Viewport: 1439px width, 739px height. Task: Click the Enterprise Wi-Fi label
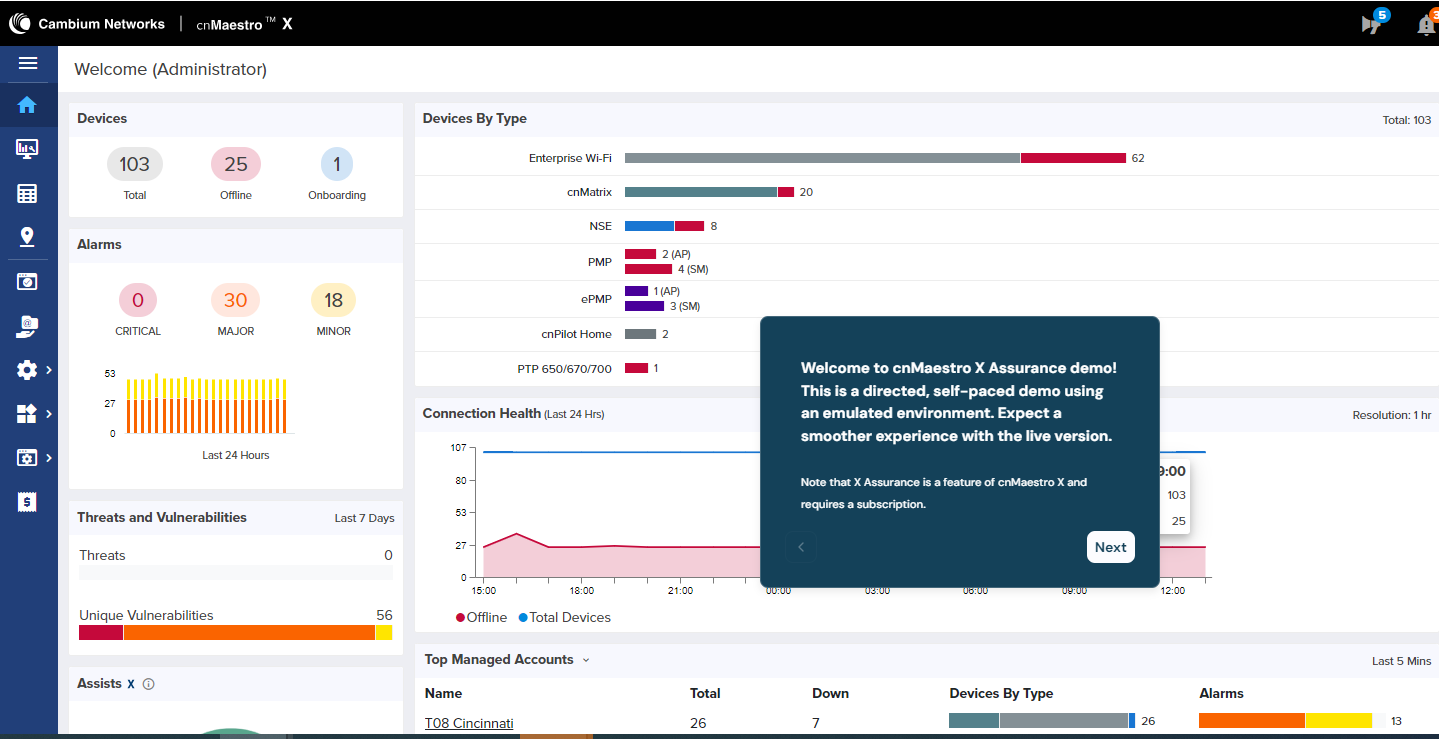(x=570, y=158)
